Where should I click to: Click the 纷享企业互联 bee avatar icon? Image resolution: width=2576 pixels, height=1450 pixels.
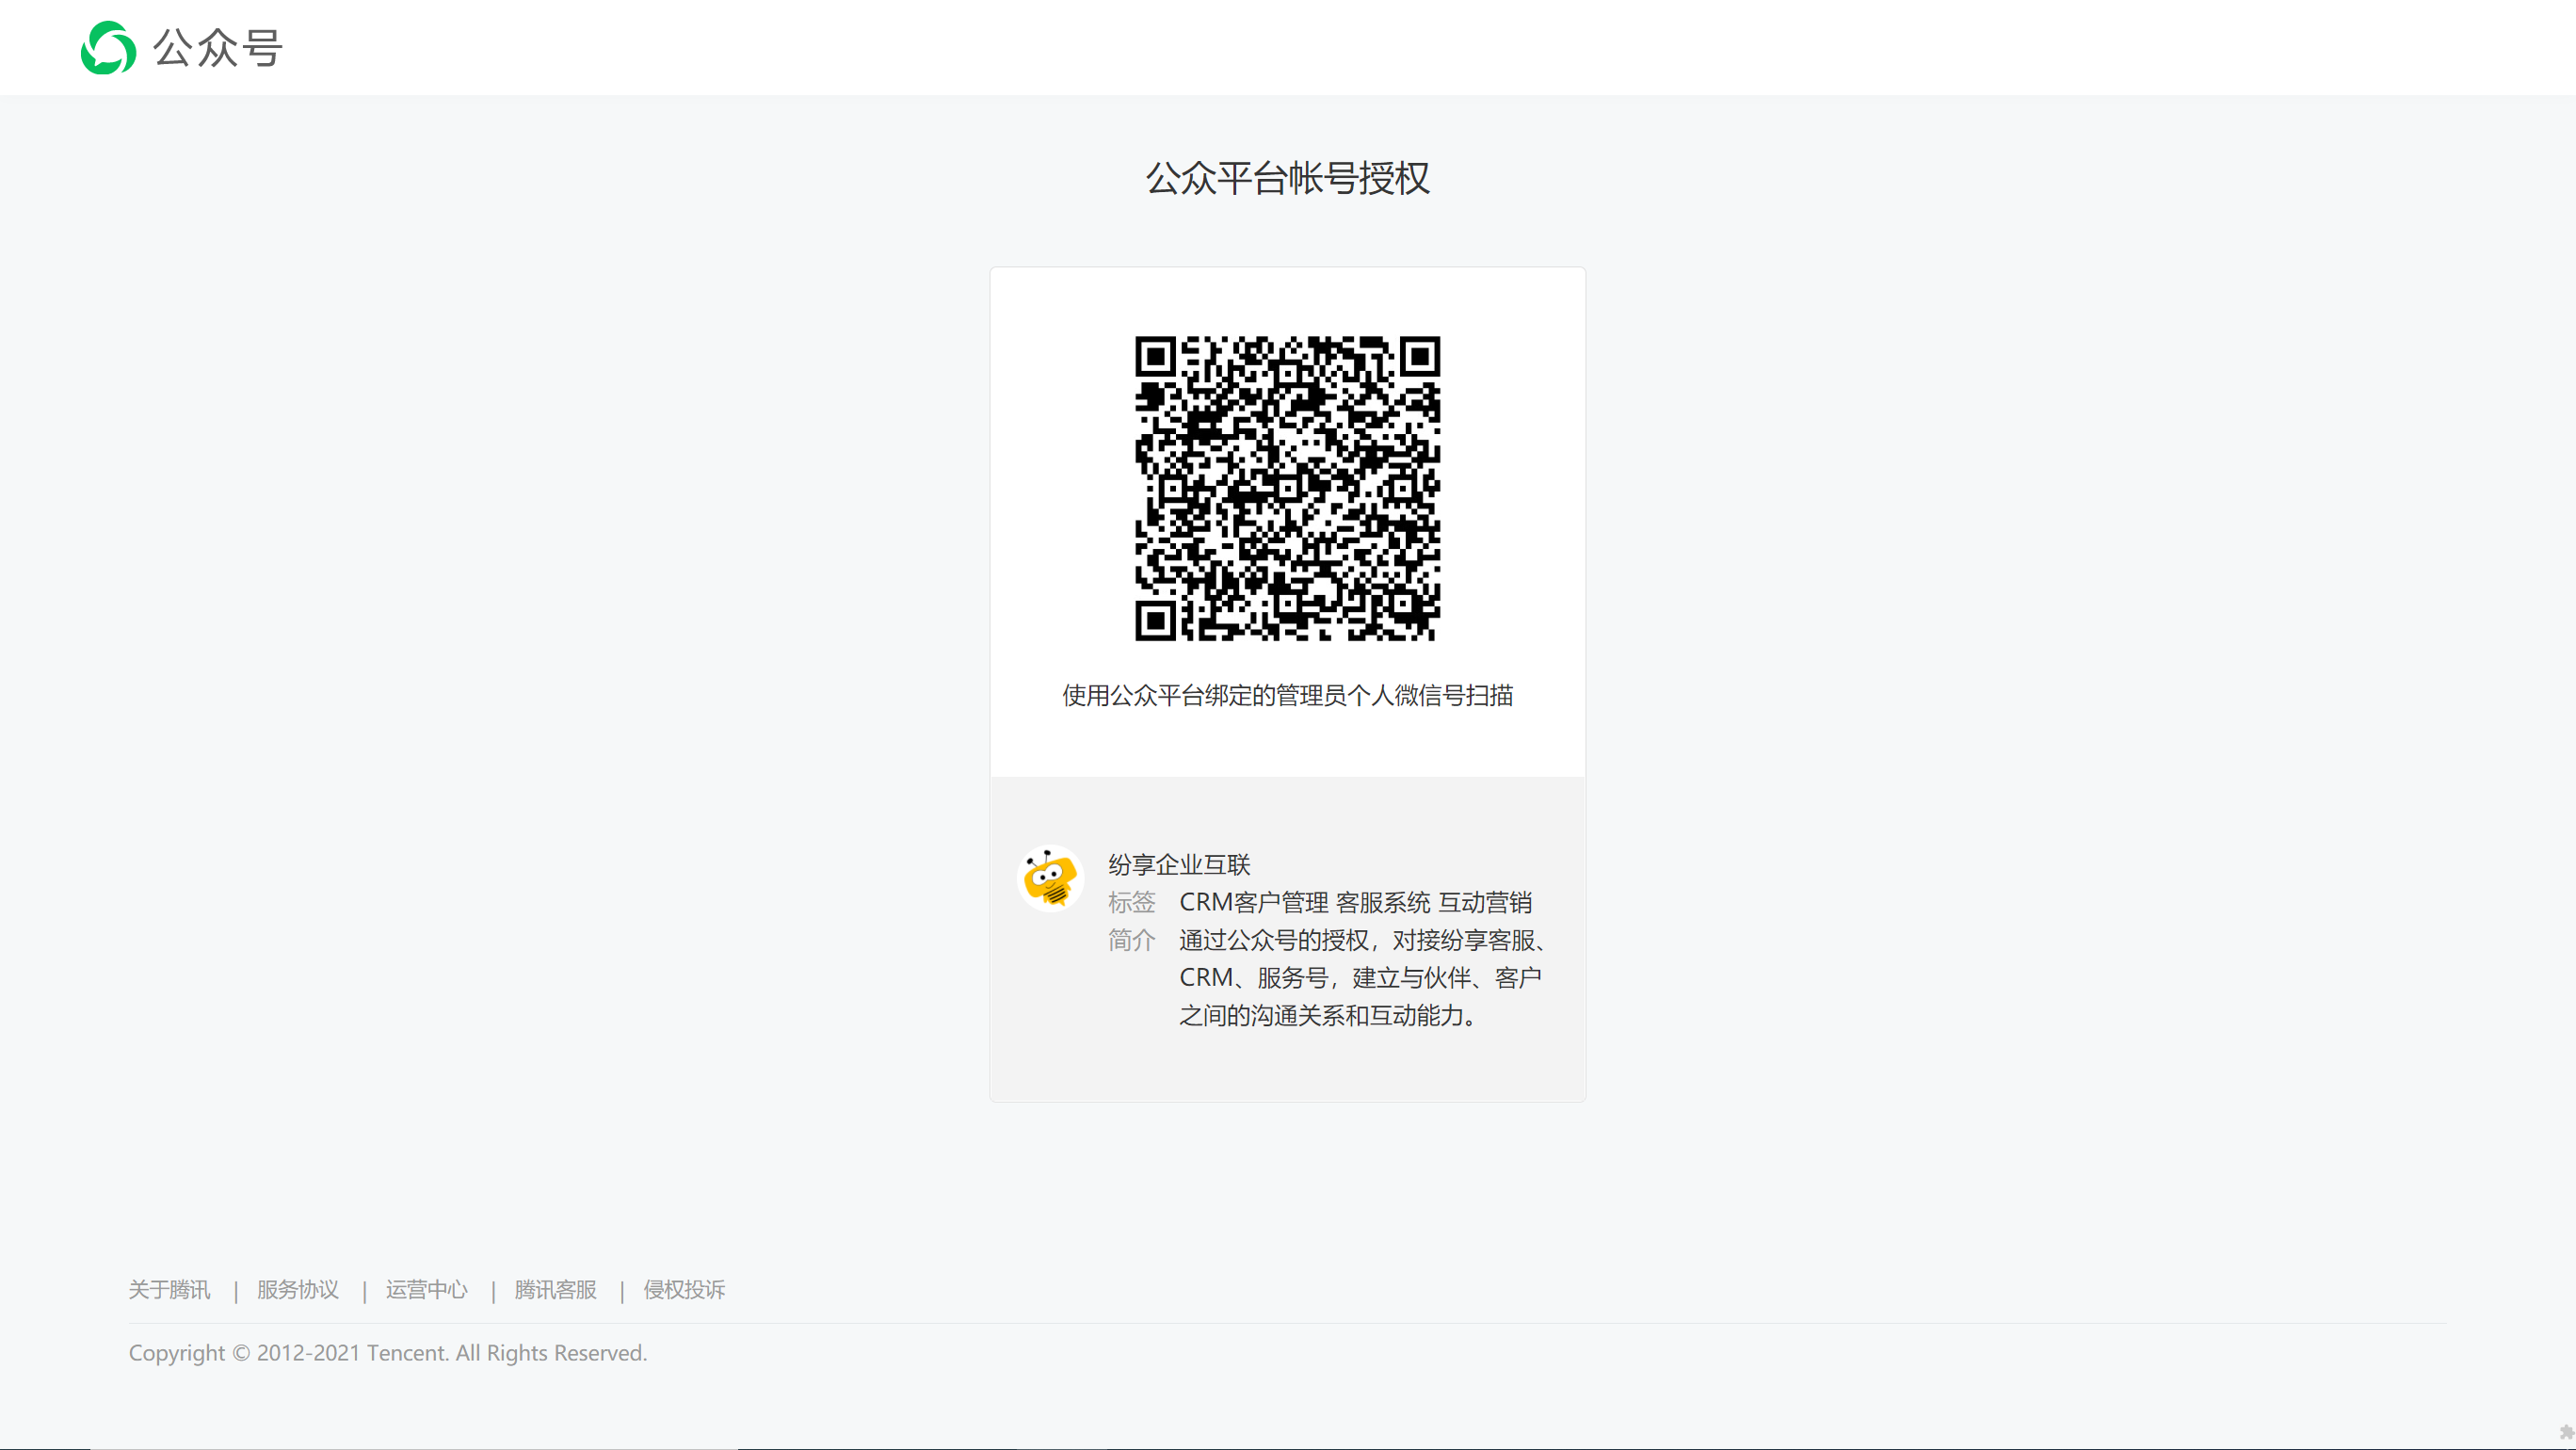tap(1050, 878)
